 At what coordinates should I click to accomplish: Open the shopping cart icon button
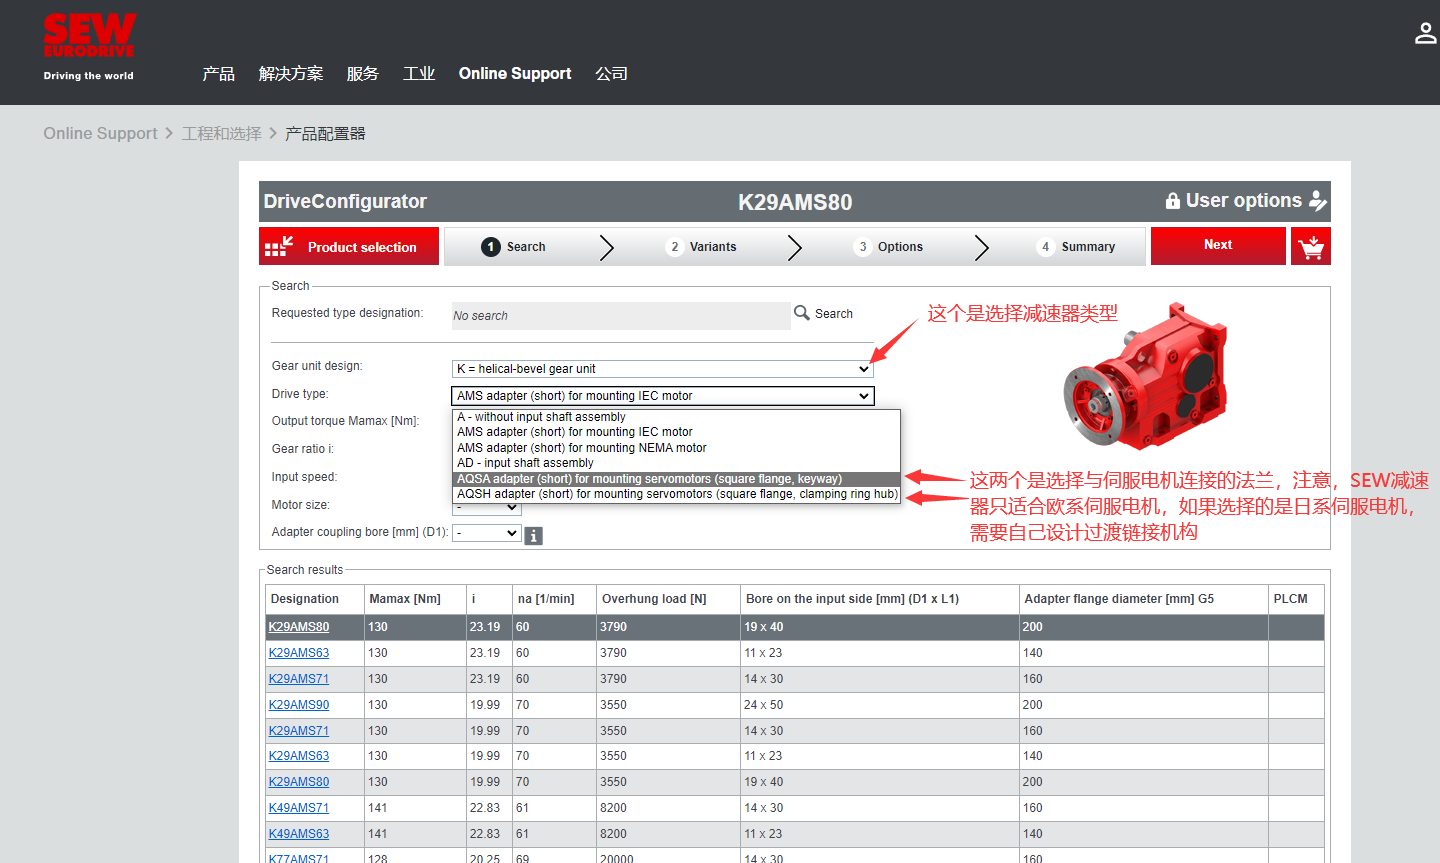[1311, 246]
